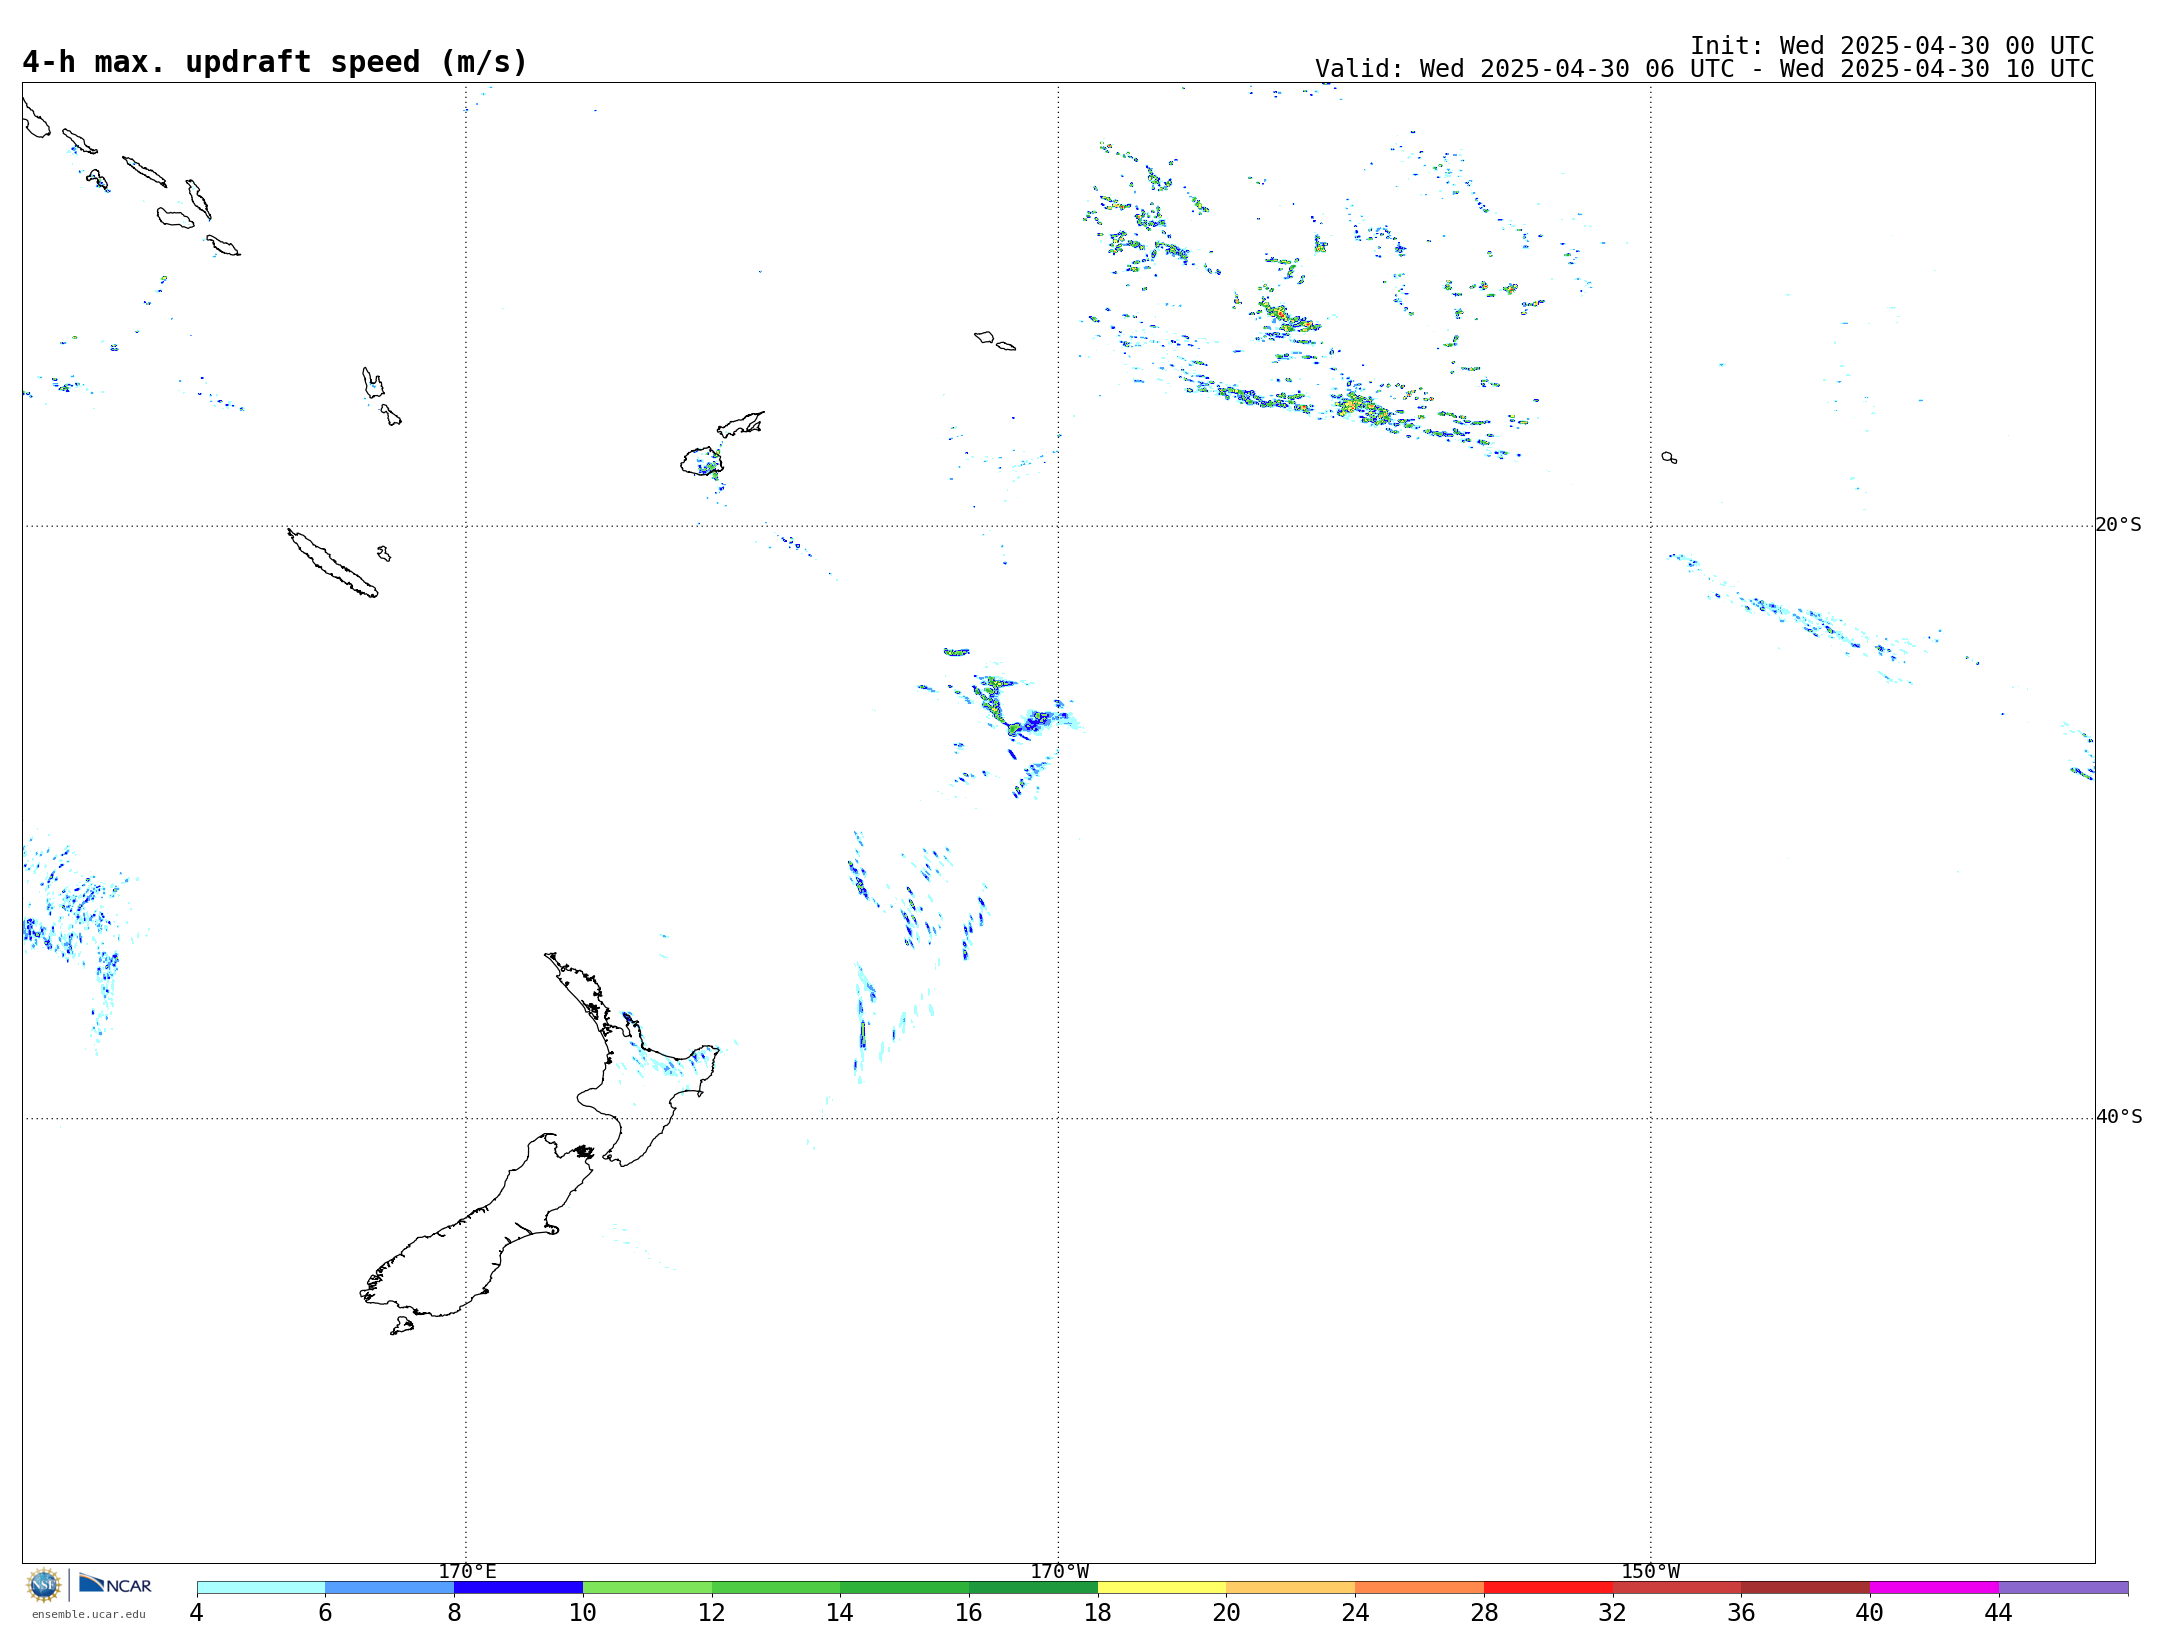
Task: Click the NCAR logo
Action: 115,1584
